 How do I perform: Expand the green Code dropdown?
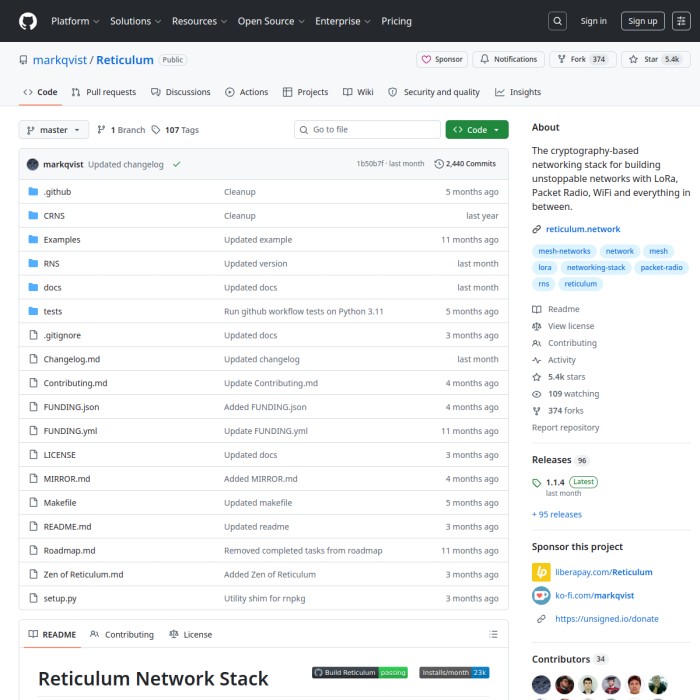(477, 130)
